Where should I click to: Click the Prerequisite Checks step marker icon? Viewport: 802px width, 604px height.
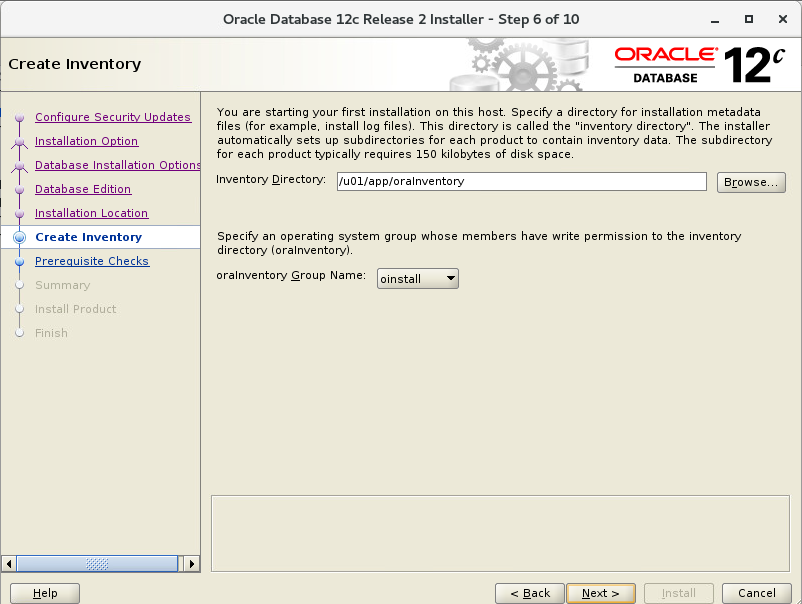tap(19, 261)
